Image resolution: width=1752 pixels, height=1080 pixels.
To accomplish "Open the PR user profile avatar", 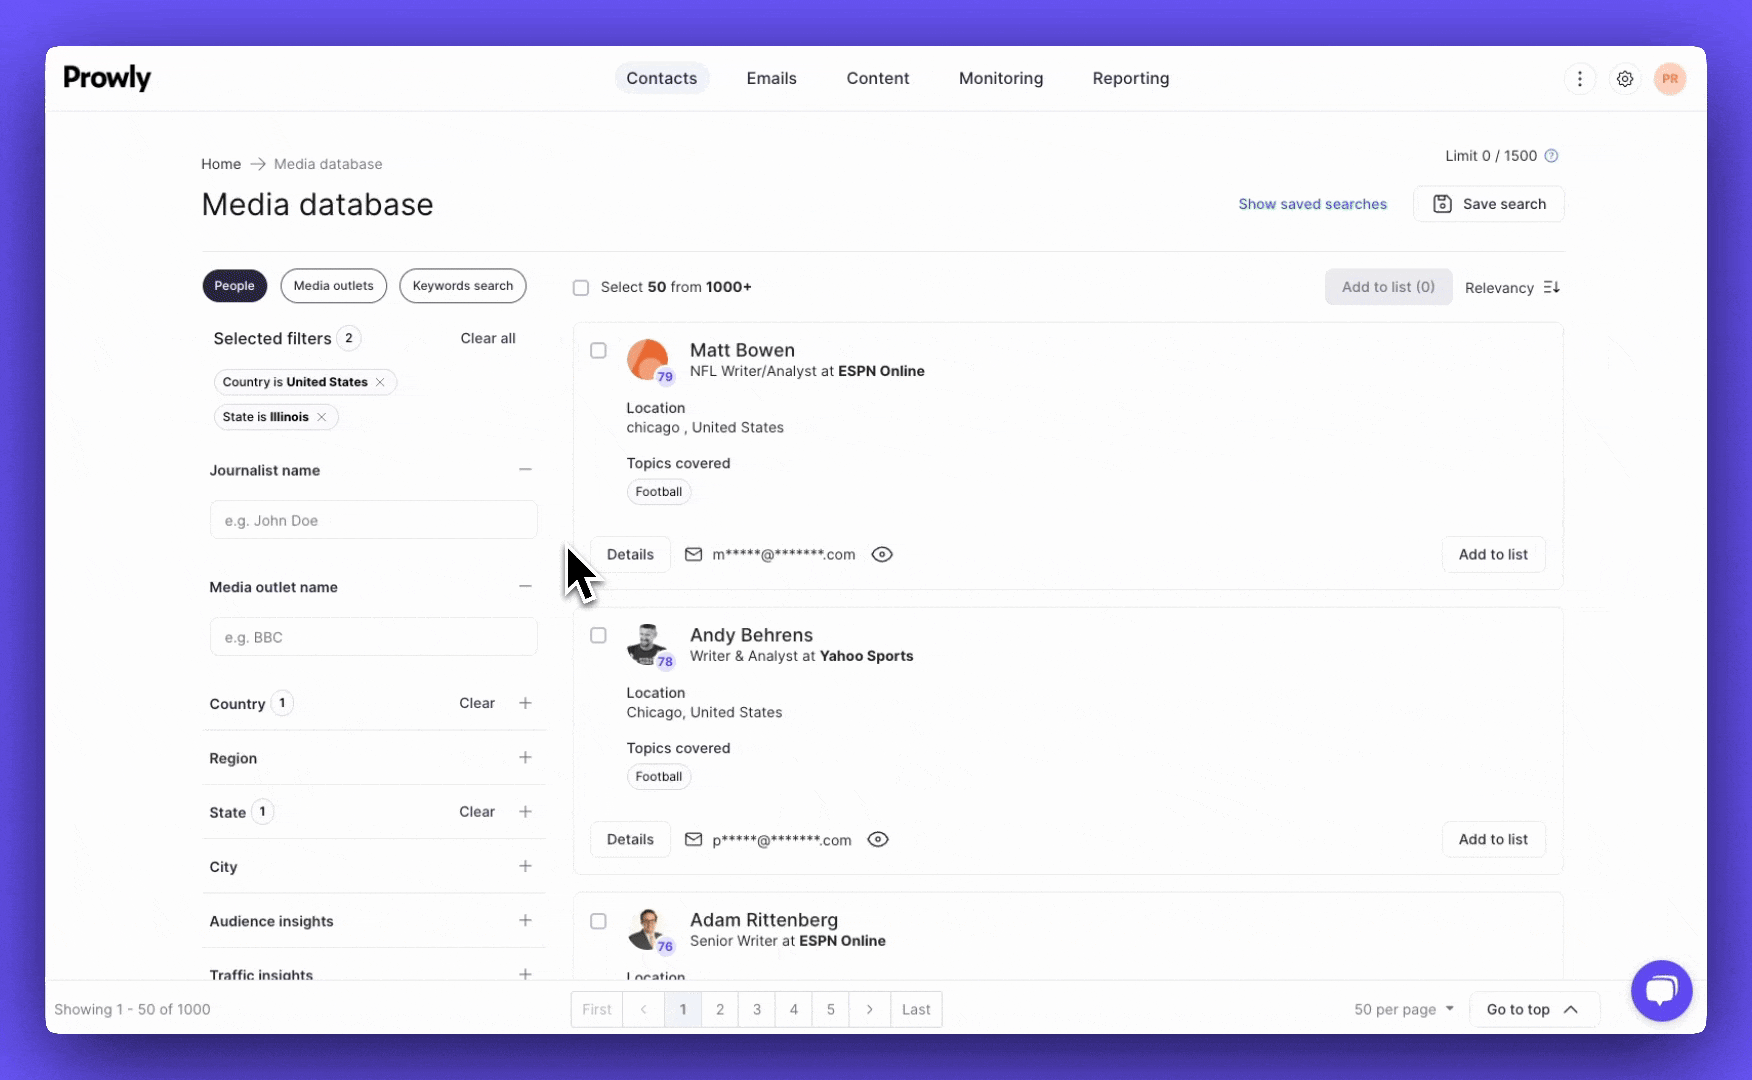I will point(1669,79).
